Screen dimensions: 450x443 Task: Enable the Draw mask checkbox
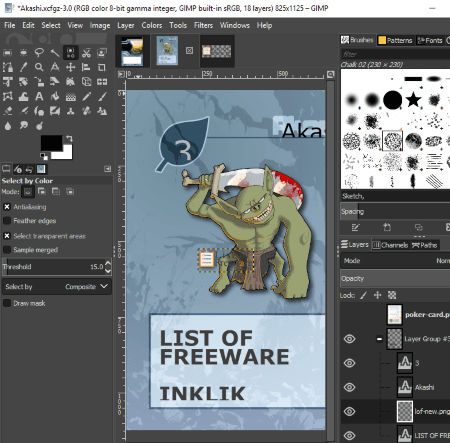pos(7,303)
